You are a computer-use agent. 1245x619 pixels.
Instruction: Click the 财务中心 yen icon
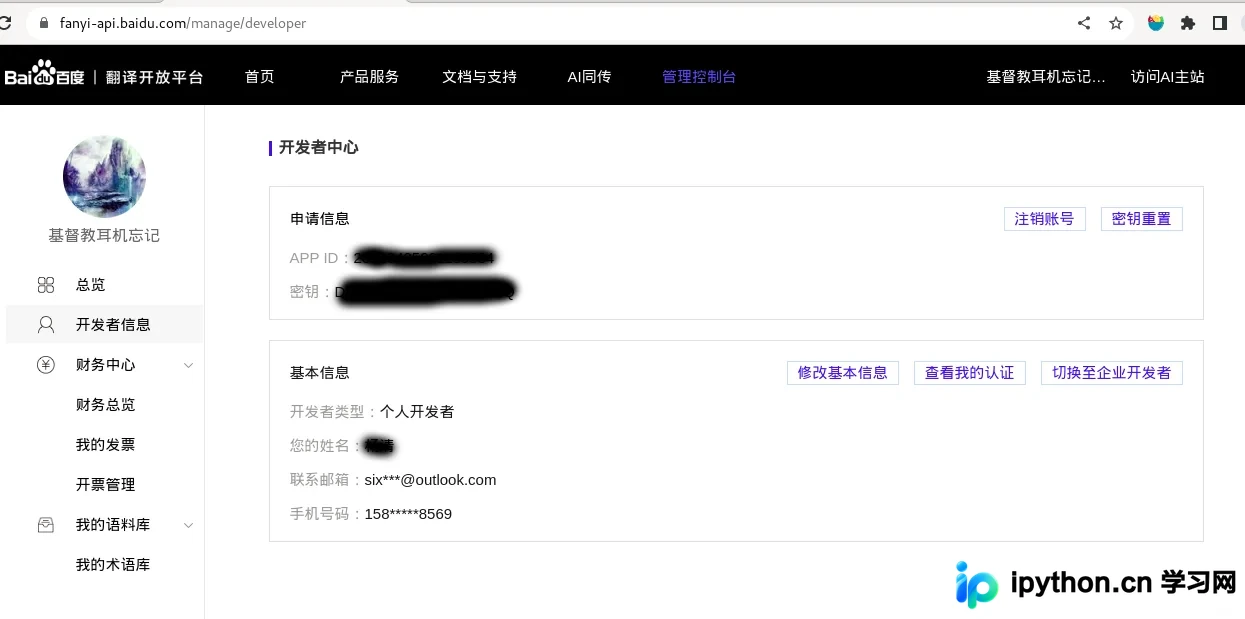46,365
